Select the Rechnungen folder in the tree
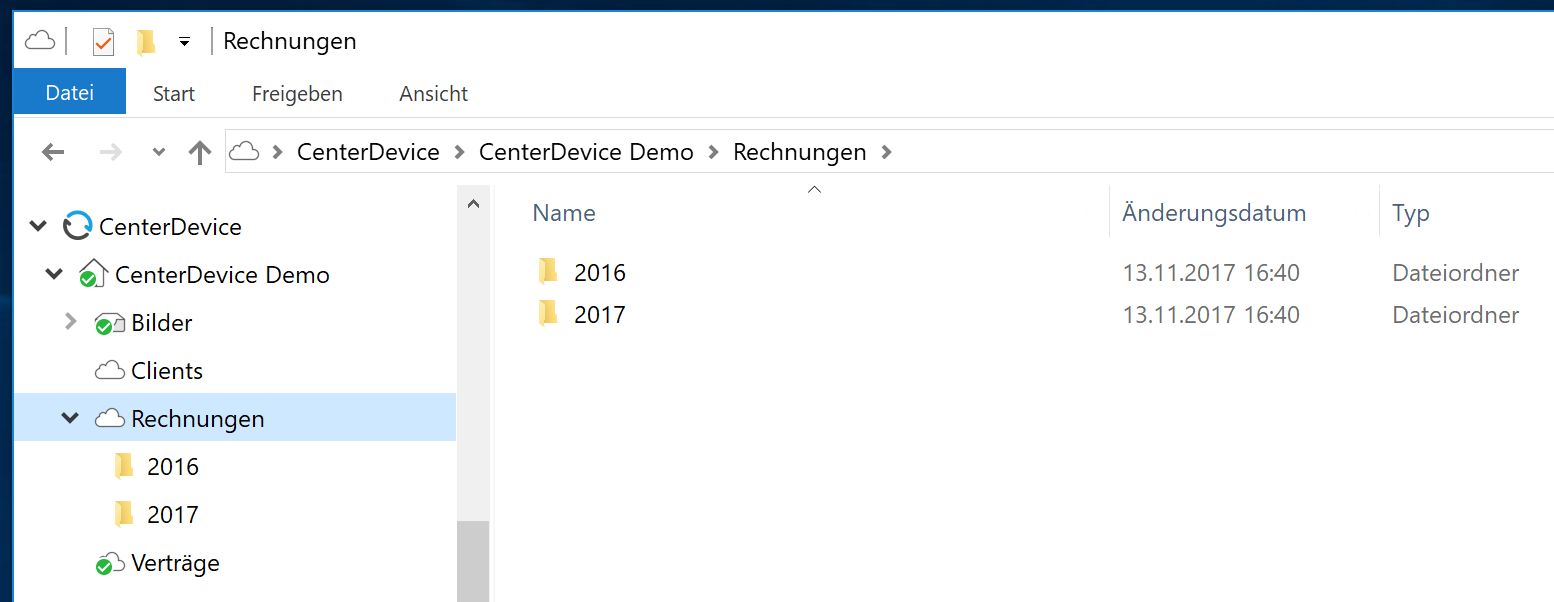 198,419
